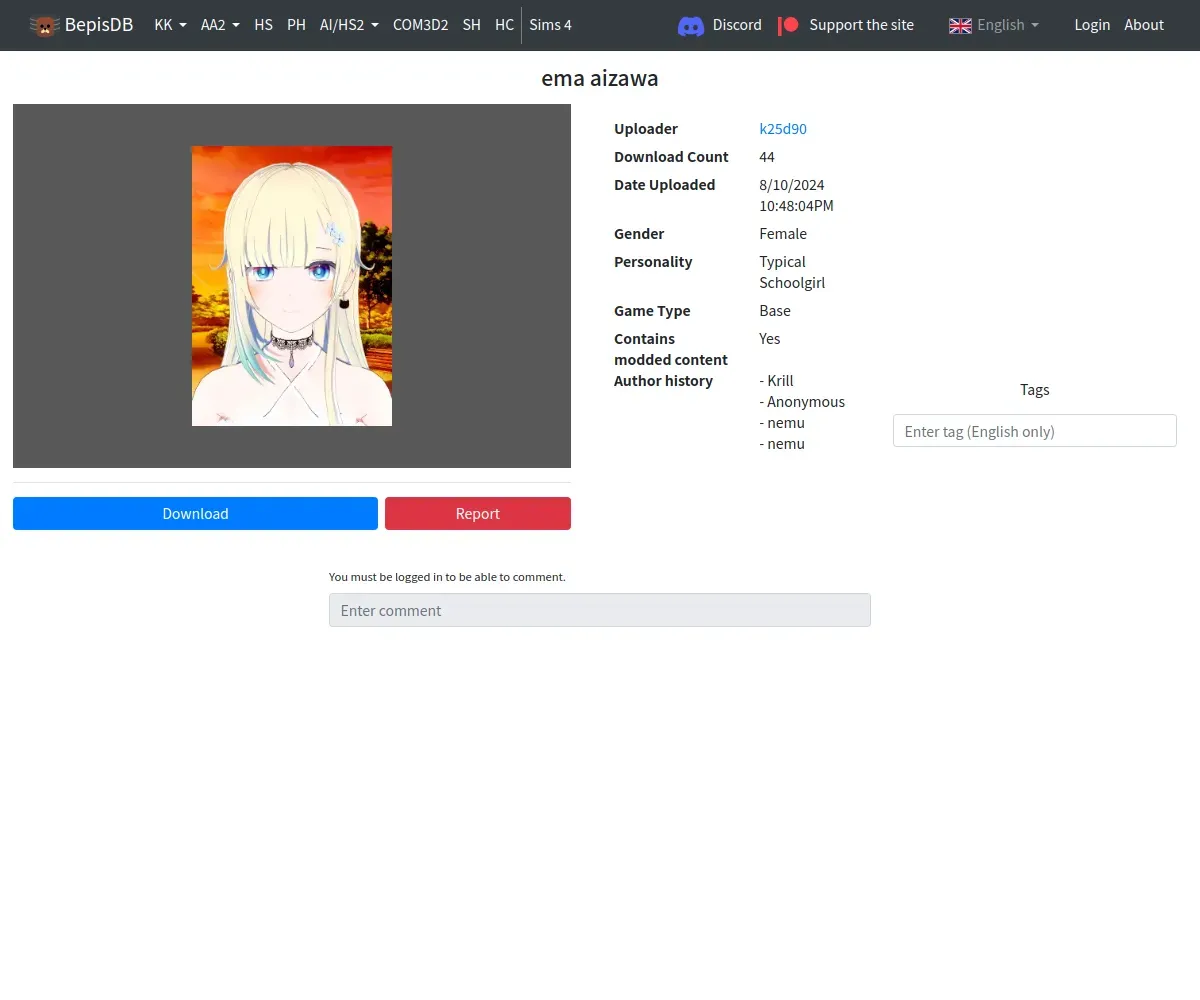The image size is (1200, 1000).
Task: Open uploader k25d90 profile
Action: click(783, 129)
